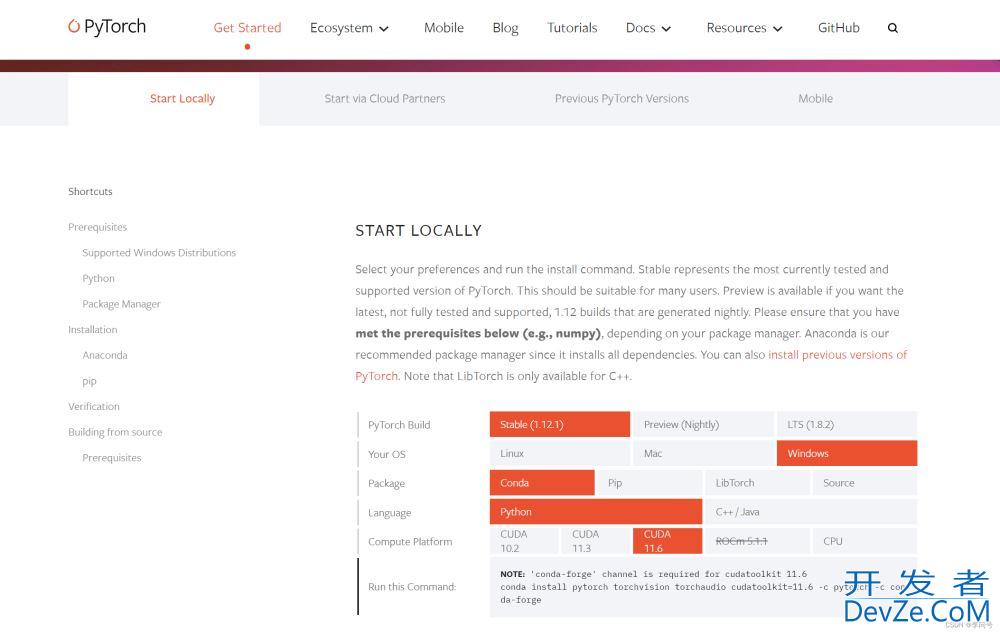1000x633 pixels.
Task: Click the Shortcuts sidebar heading
Action: [x=90, y=191]
